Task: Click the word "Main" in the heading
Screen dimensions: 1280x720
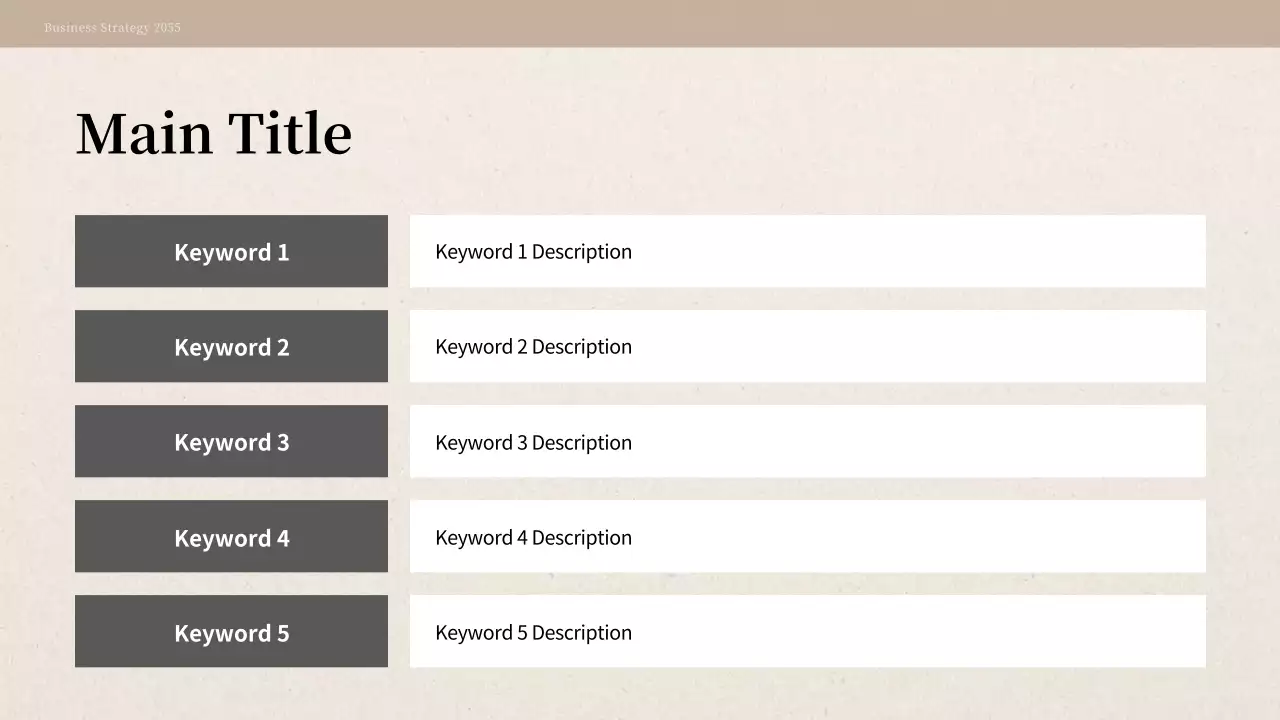Action: point(144,134)
